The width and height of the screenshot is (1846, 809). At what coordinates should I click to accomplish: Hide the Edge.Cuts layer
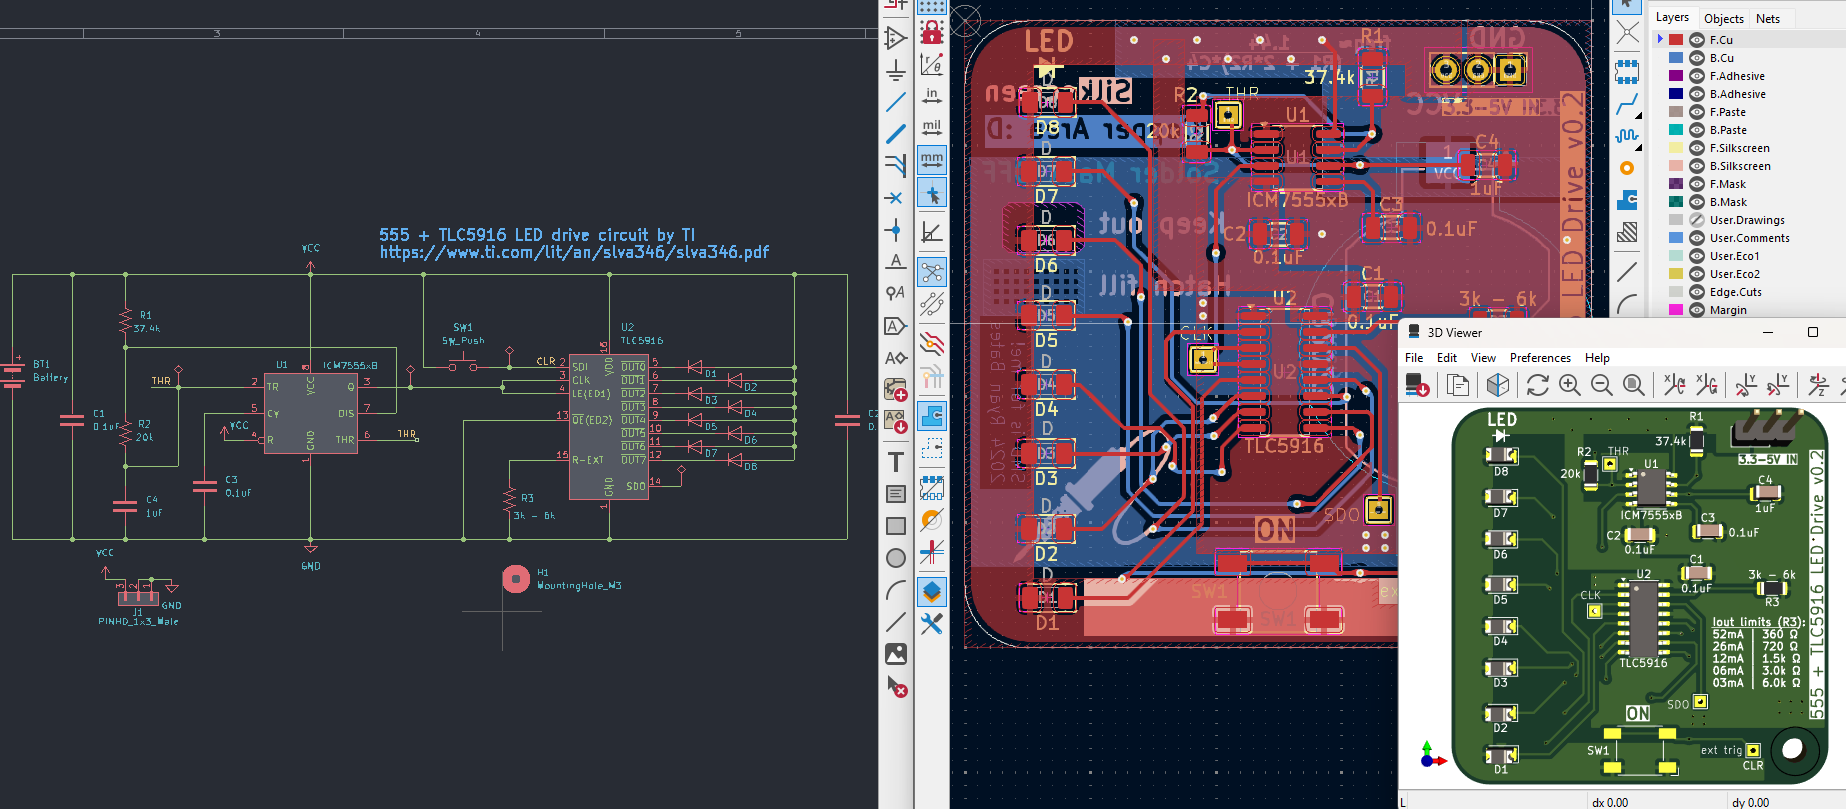[1697, 292]
